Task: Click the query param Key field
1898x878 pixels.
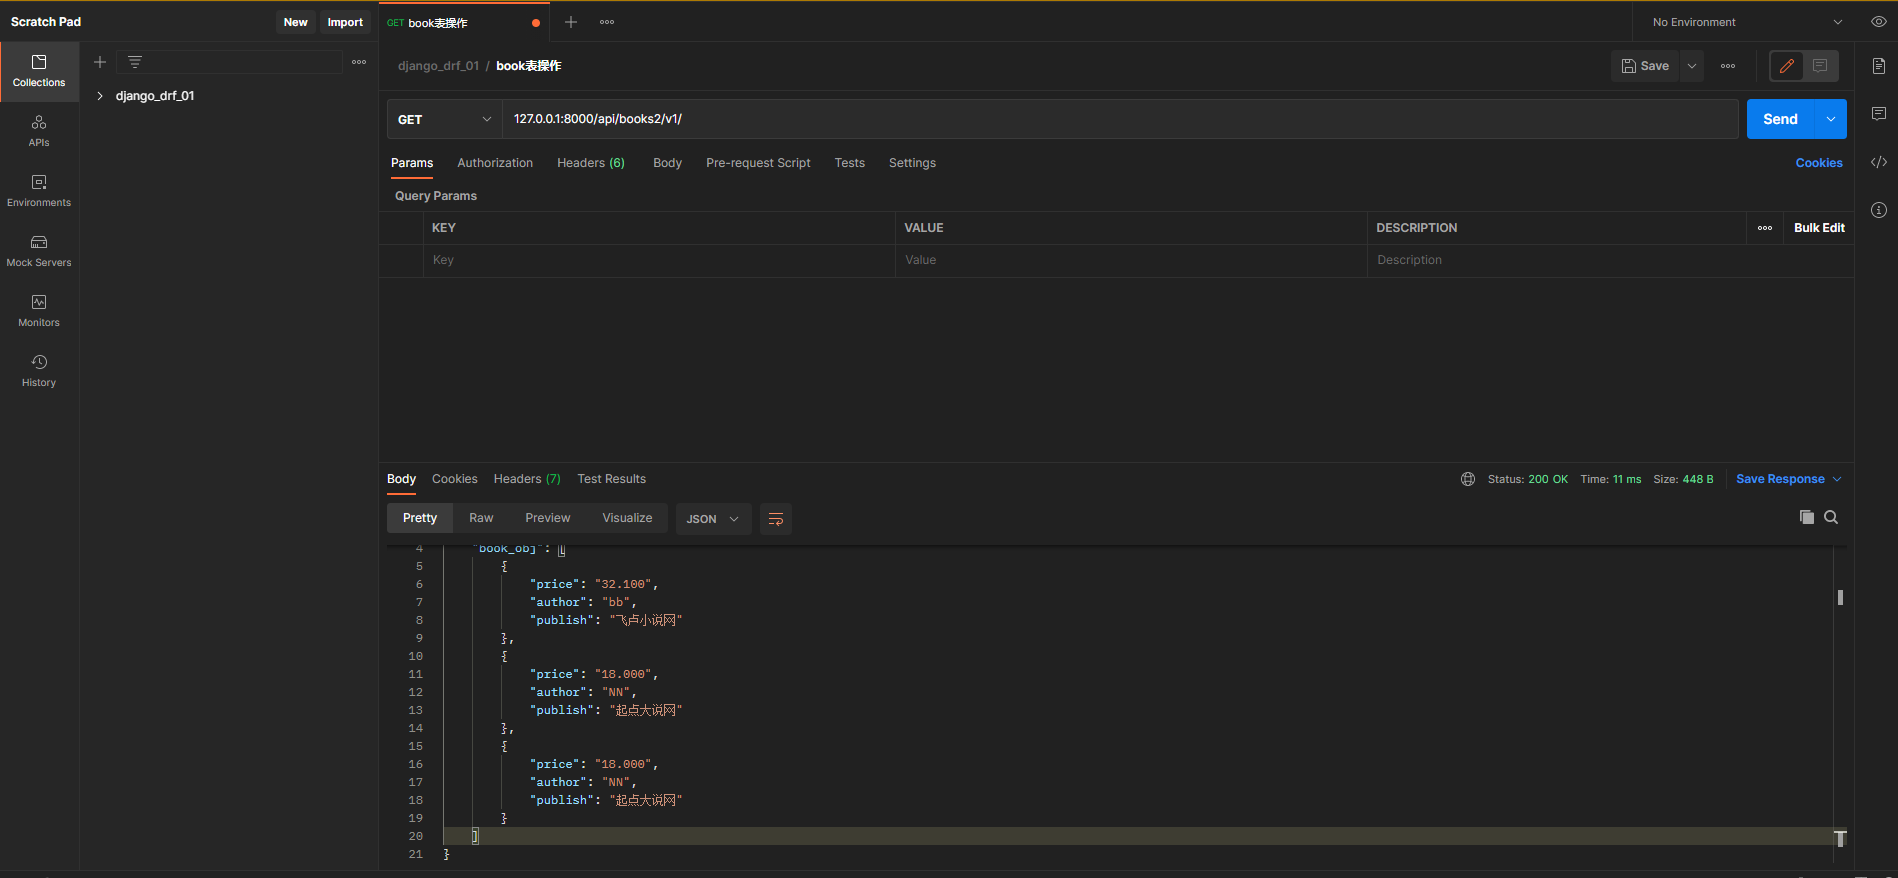Action: pyautogui.click(x=659, y=260)
